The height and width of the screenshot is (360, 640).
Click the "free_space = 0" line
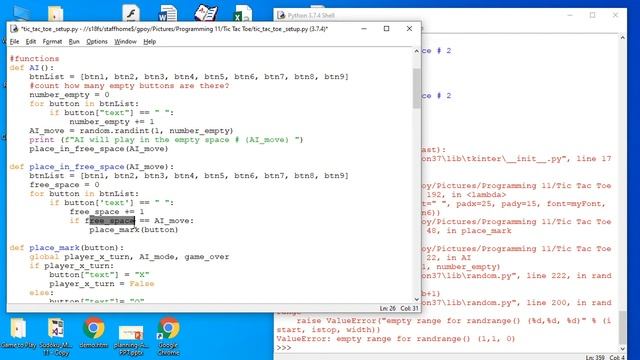coord(64,184)
